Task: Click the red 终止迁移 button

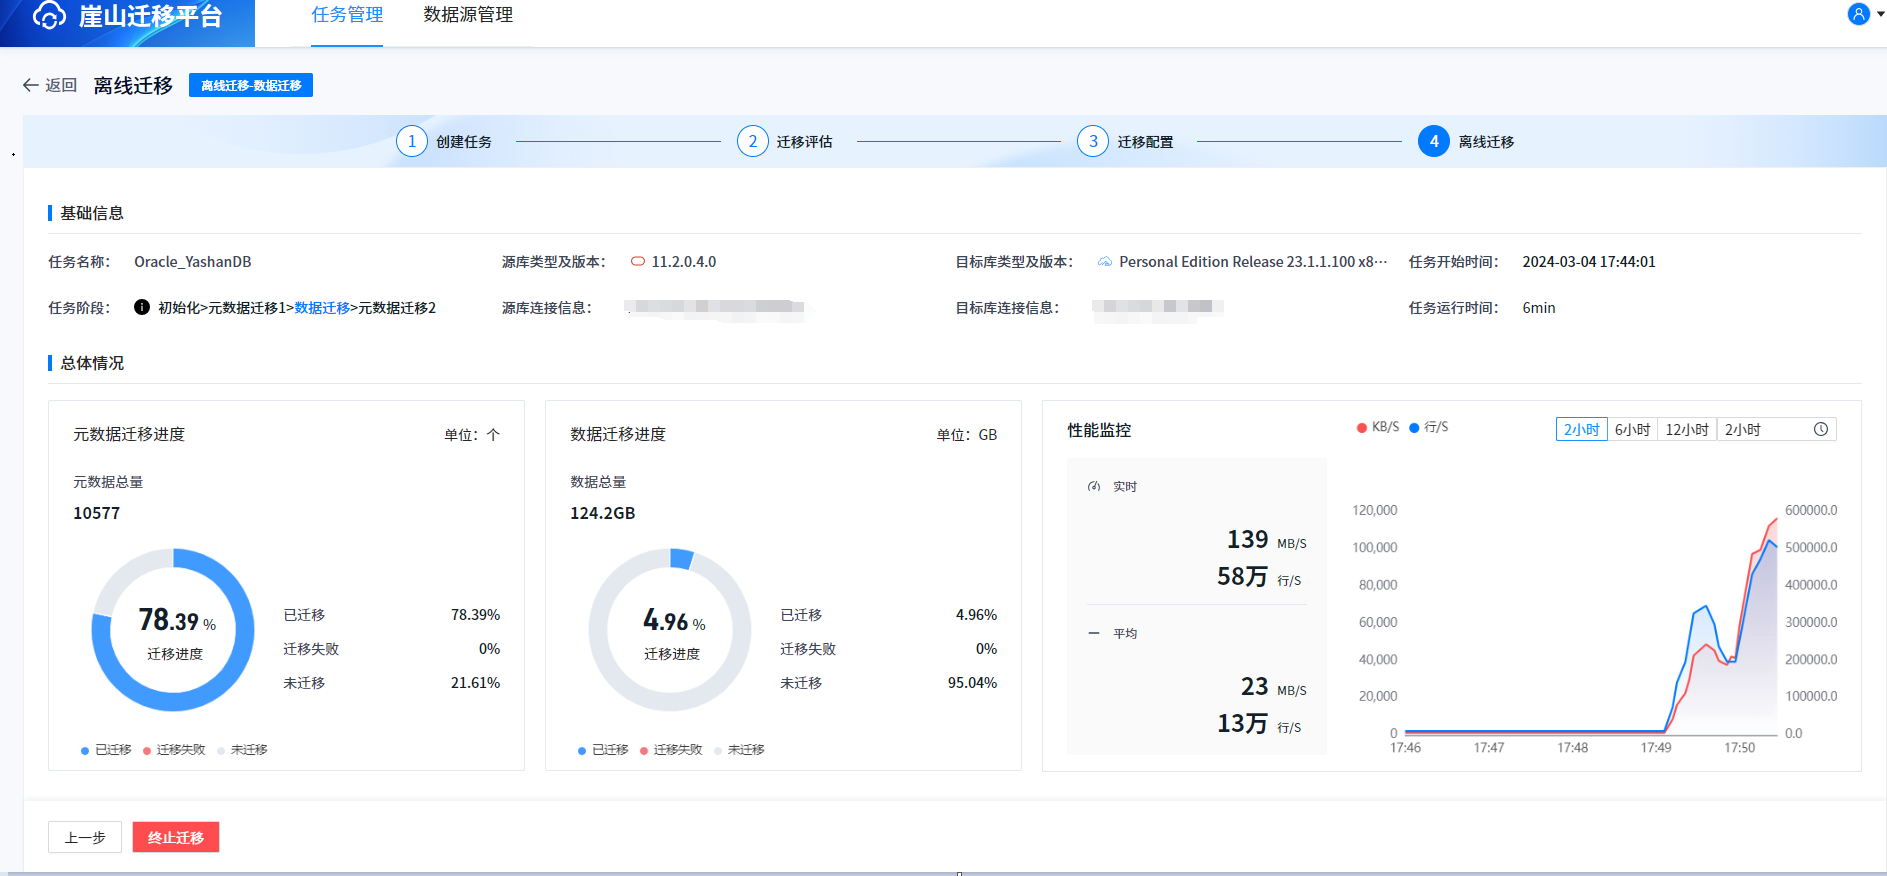Action: point(176,837)
